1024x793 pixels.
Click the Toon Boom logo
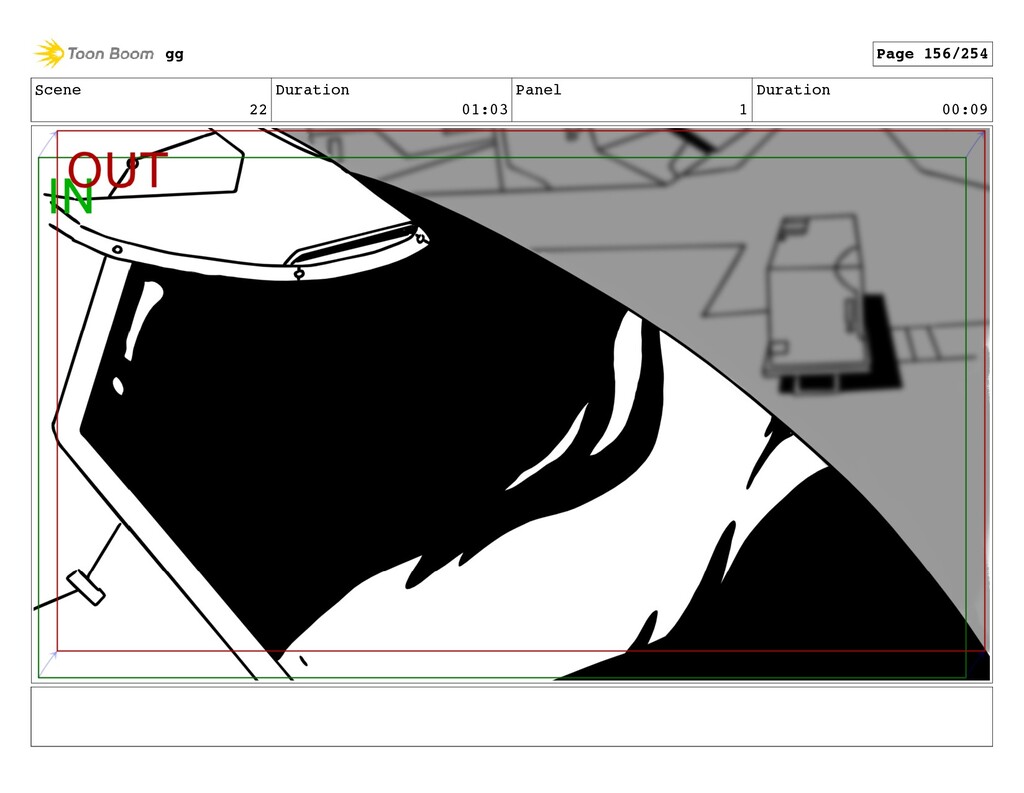tap(94, 54)
